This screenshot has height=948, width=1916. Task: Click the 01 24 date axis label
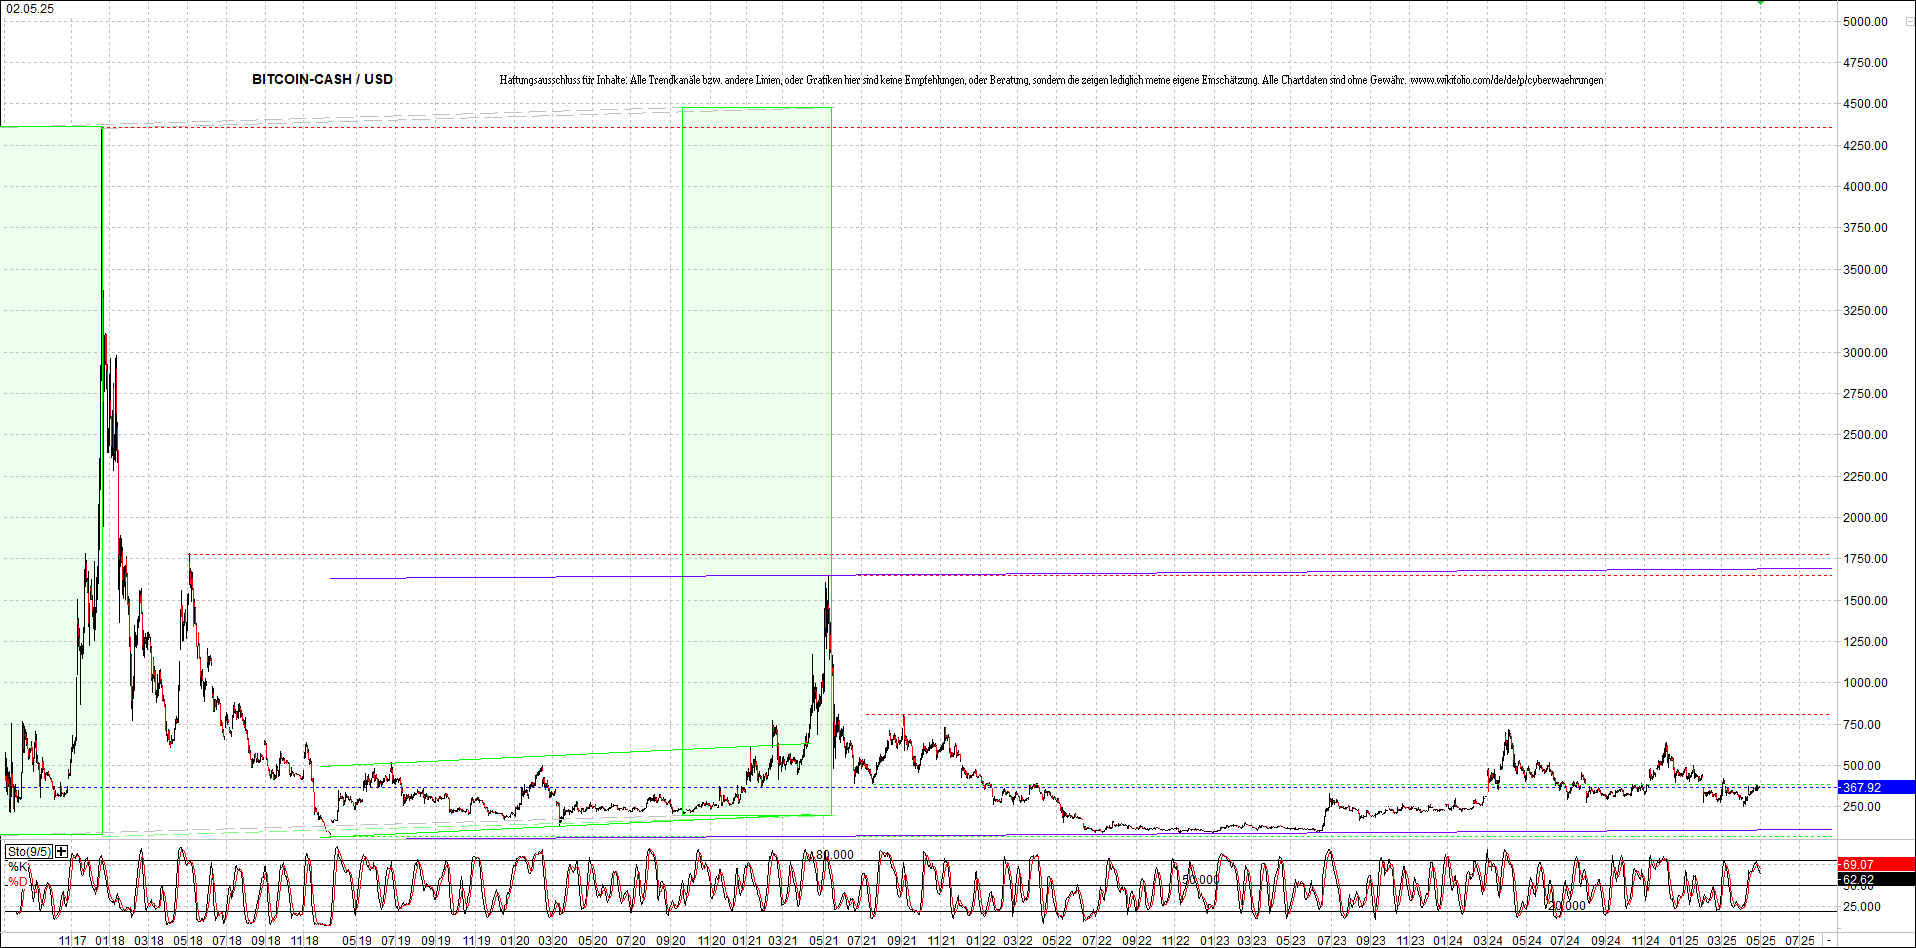click(x=1448, y=940)
